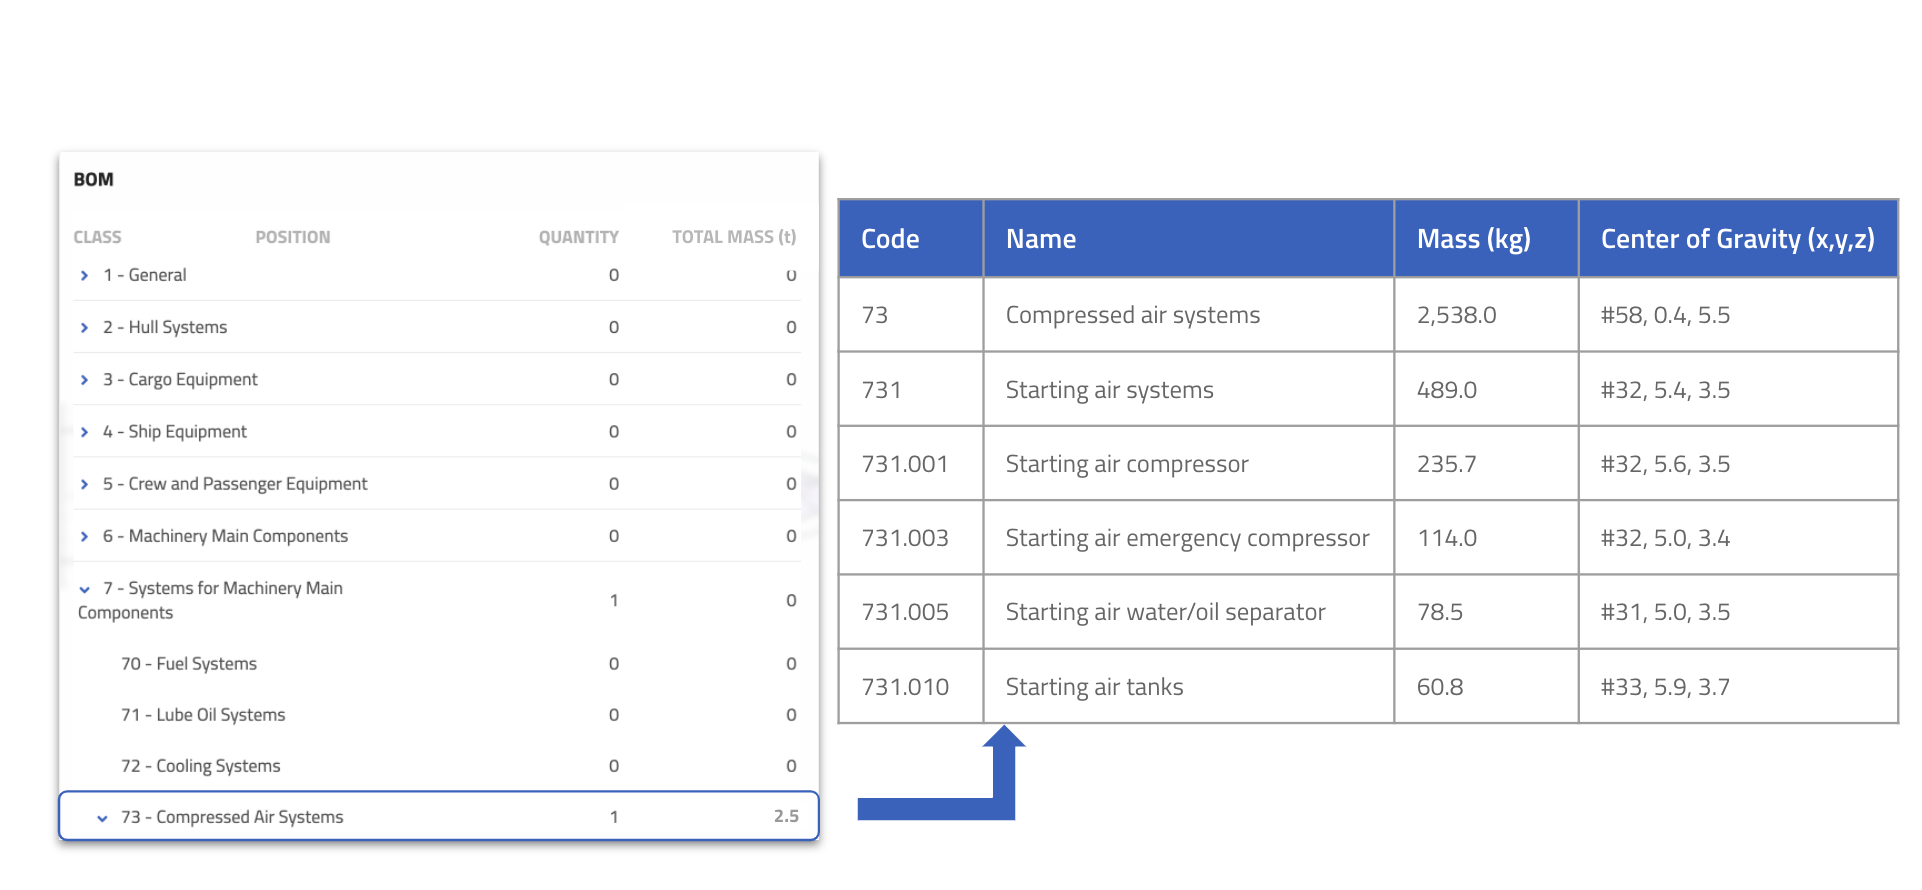
Task: Click the Mass (kg) table header
Action: 1473,239
